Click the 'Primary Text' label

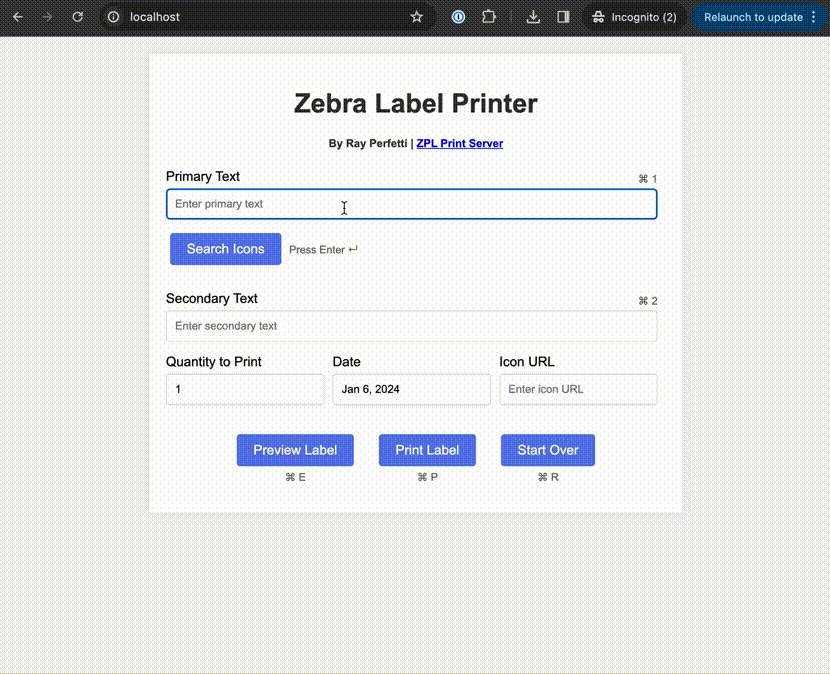pos(203,176)
